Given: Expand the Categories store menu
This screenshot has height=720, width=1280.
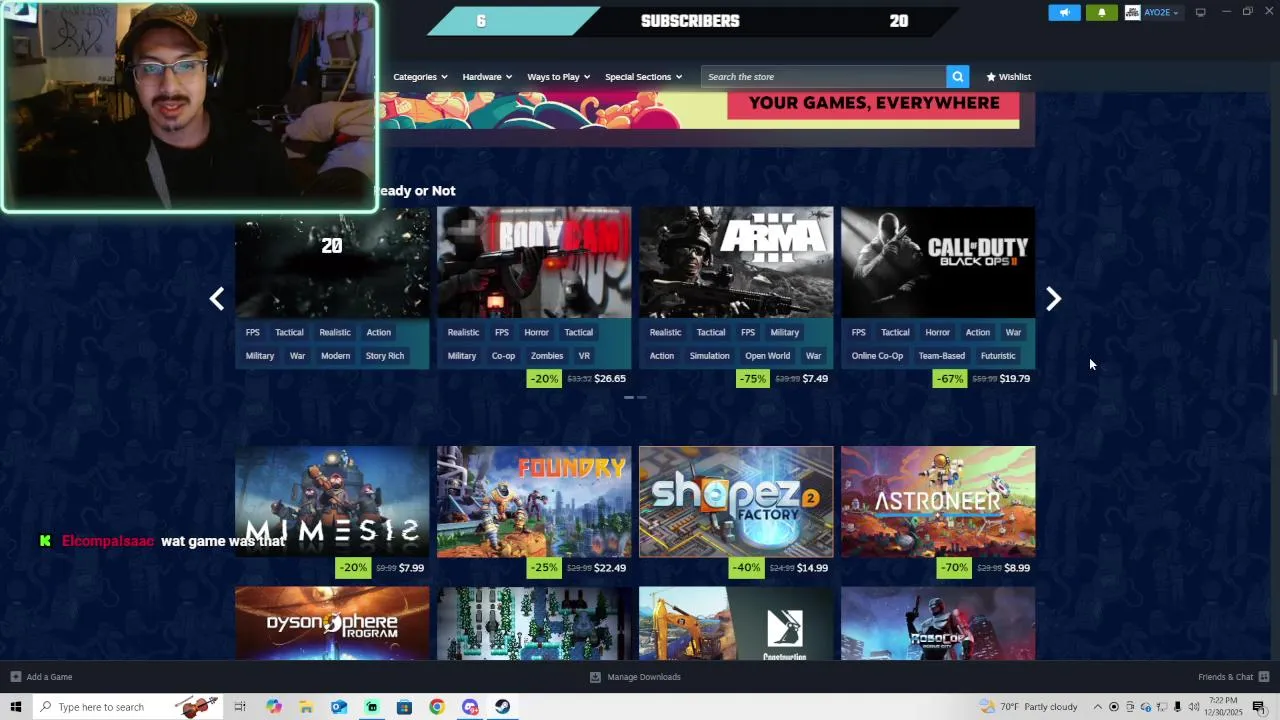Looking at the screenshot, I should point(420,77).
